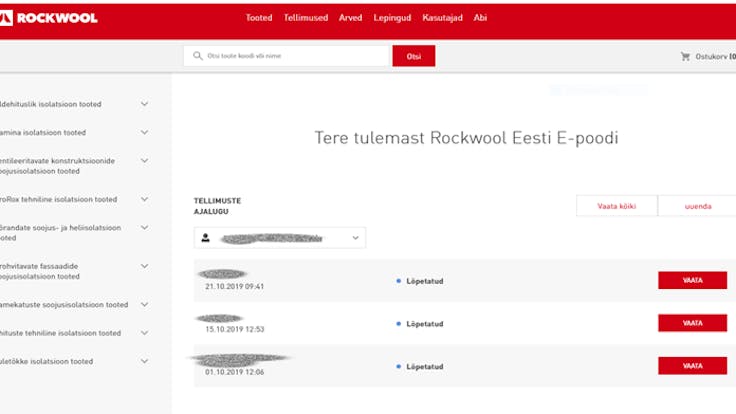Click Lõpetatud status of 15.10.2019 order

(424, 324)
